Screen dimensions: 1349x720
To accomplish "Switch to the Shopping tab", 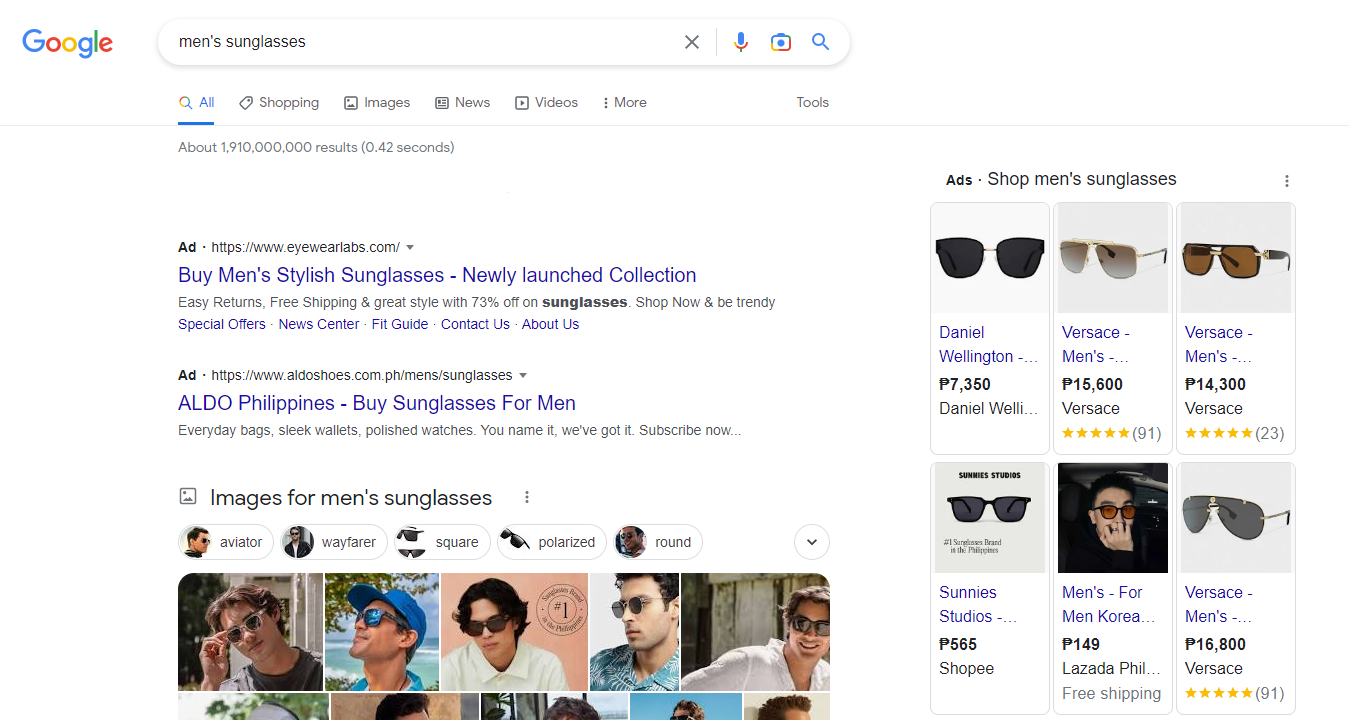I will (279, 102).
